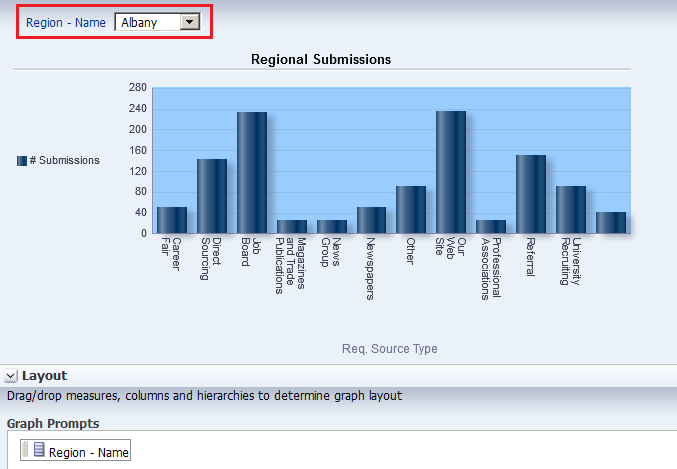Click the Career Fair axis label
Viewport: 677px width, 469px height.
[171, 254]
